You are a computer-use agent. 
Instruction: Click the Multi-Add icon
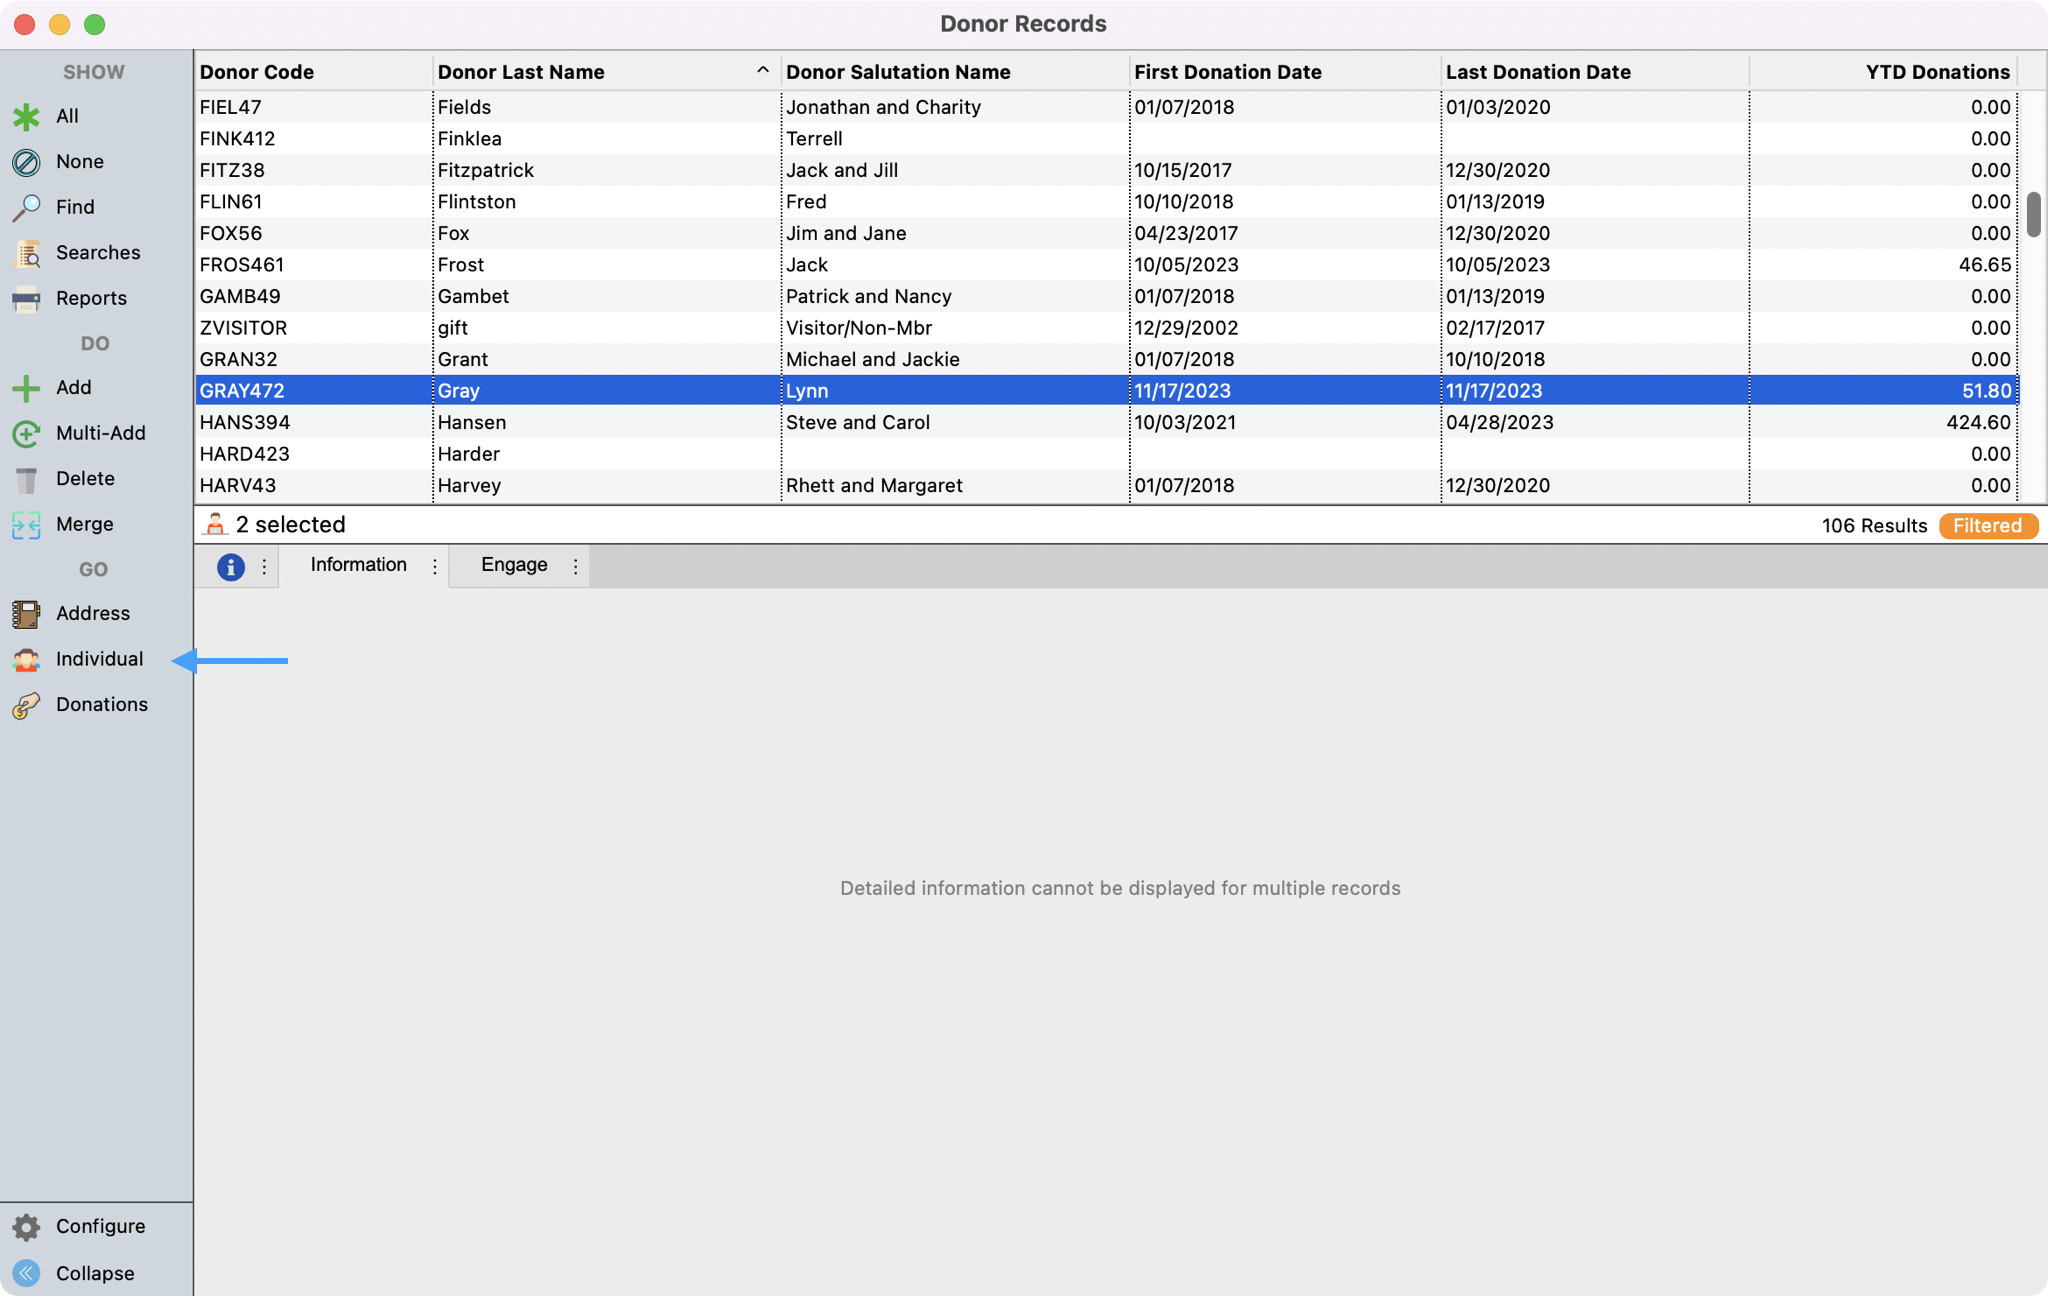tap(26, 433)
